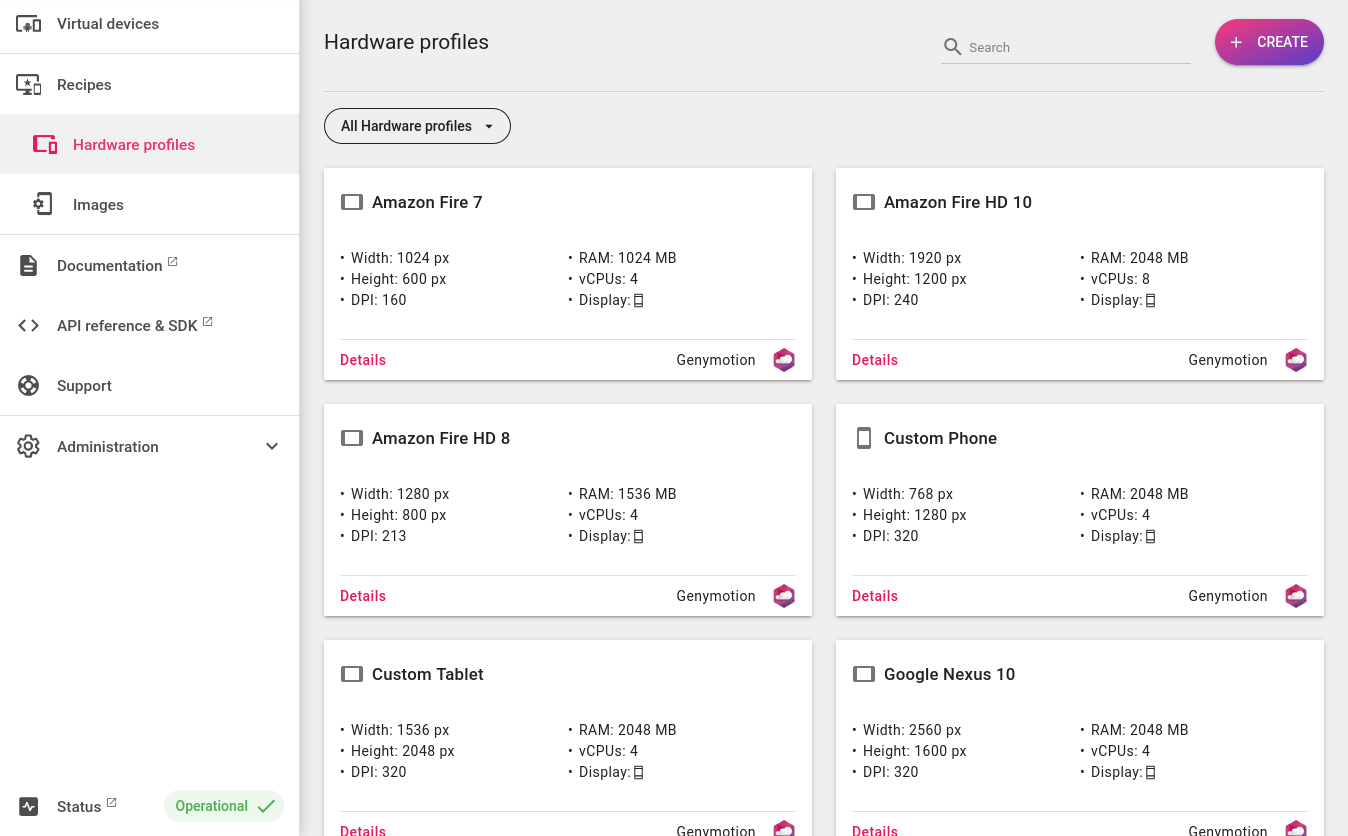Click 'RAM: 1536 MB' on Amazon Fire HD 8

628,494
